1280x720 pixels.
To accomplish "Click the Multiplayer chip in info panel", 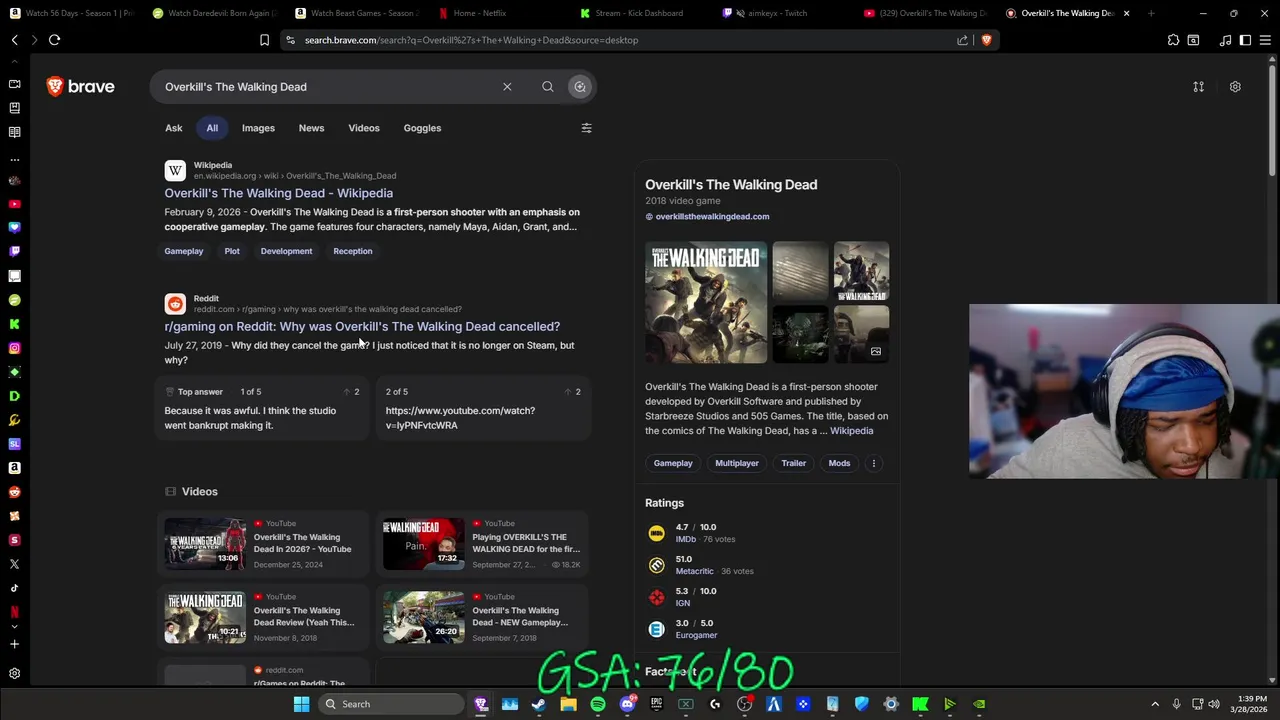I will 737,463.
